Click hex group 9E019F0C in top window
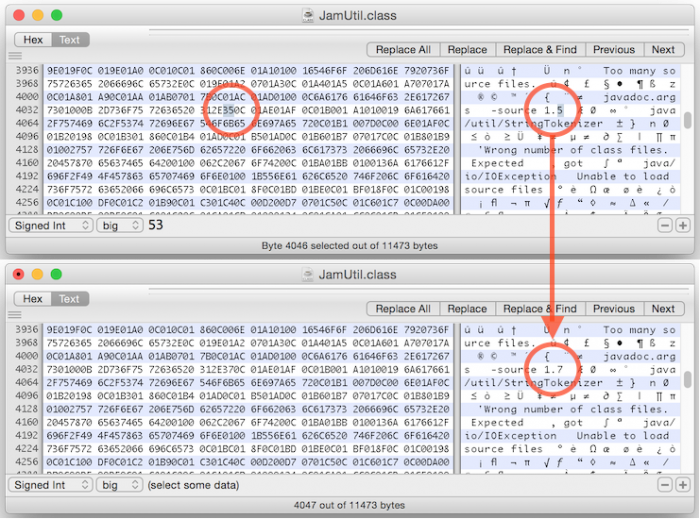The width and height of the screenshot is (700, 519). (x=70, y=71)
